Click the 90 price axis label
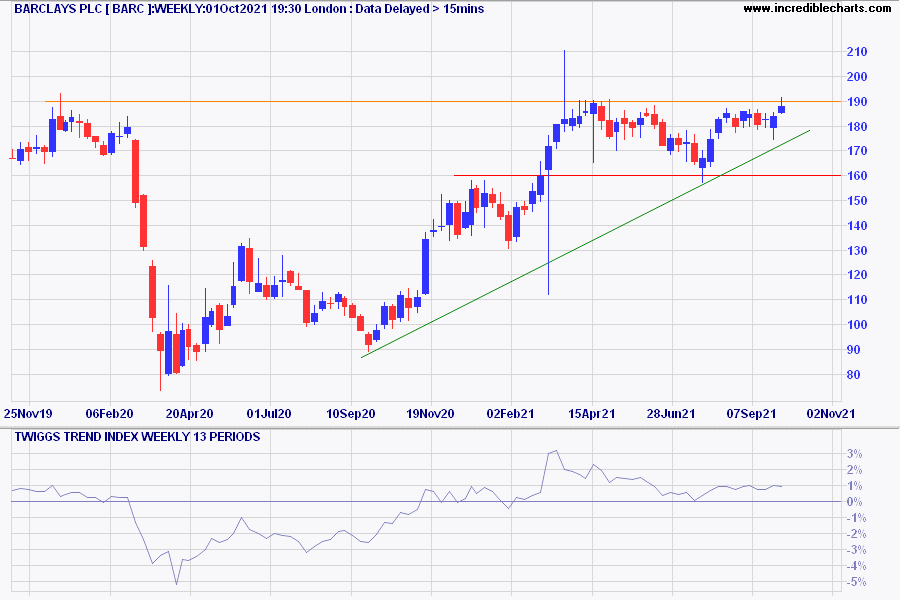Image resolution: width=900 pixels, height=600 pixels. point(854,349)
